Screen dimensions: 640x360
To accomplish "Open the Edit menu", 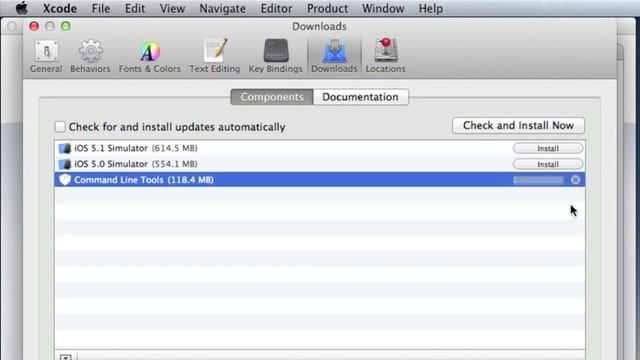I will pos(135,8).
